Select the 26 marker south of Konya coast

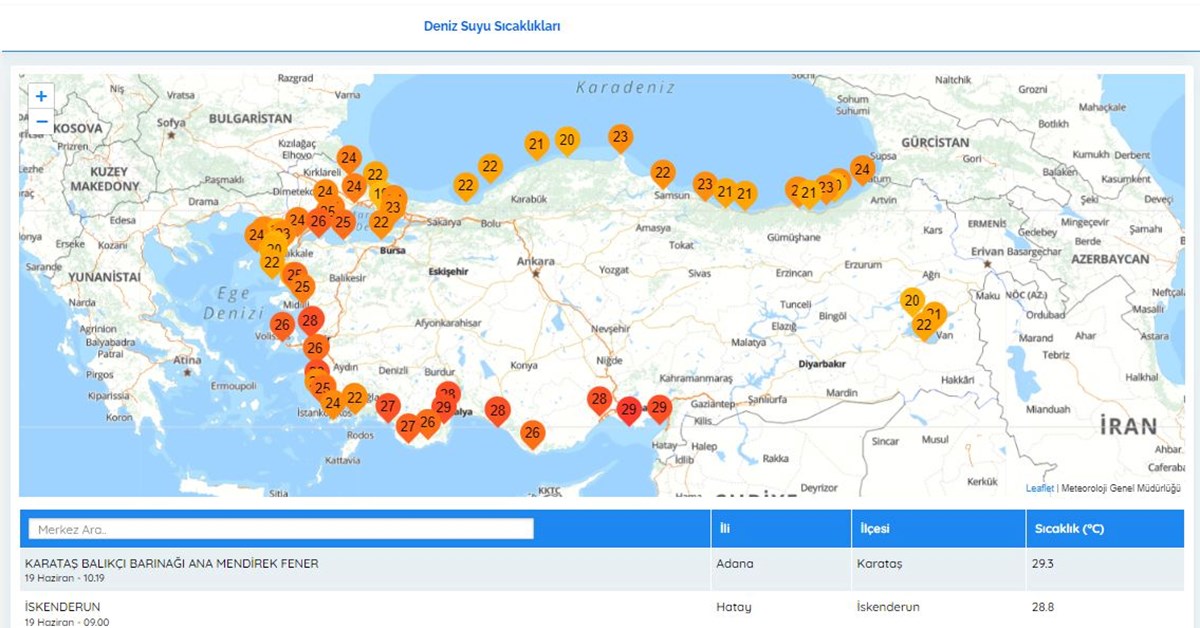click(x=533, y=434)
